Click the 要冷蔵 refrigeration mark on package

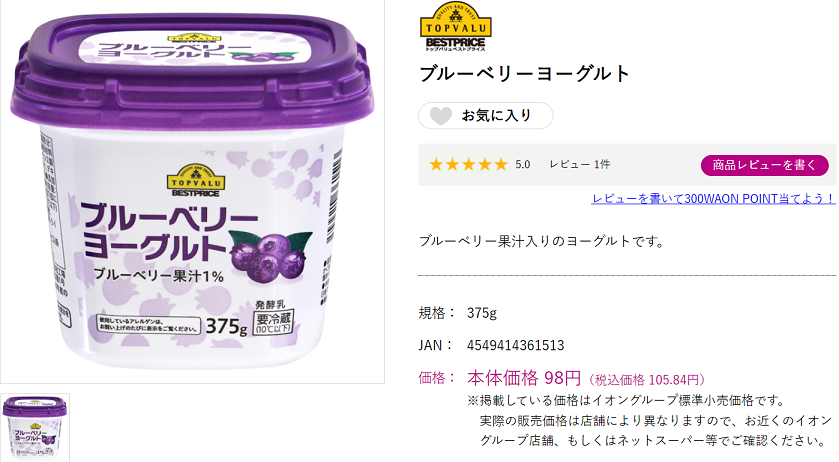click(273, 322)
